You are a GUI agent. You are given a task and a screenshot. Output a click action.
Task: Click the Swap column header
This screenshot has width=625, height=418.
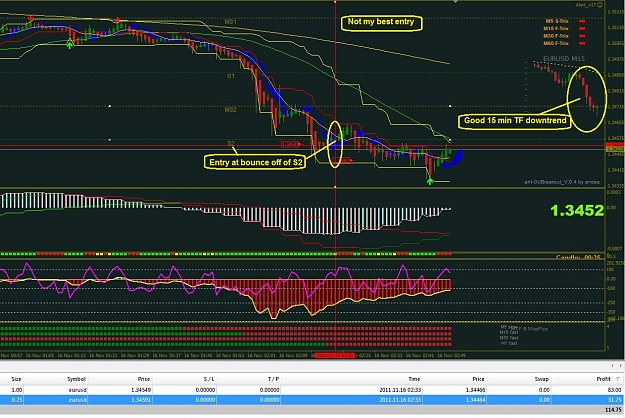pyautogui.click(x=542, y=379)
